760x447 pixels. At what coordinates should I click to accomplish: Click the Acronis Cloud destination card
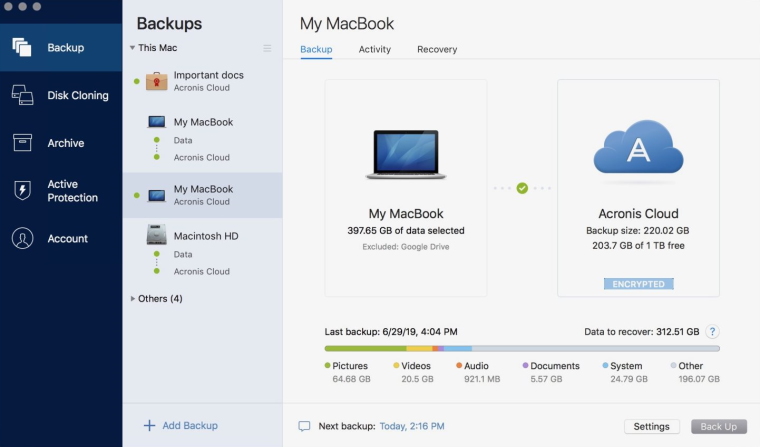(x=638, y=188)
